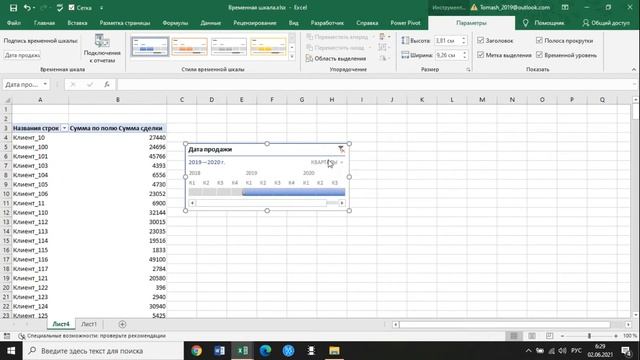Open ribbon display options icon
Viewport: 640px width, 360px height.
[x=565, y=7]
